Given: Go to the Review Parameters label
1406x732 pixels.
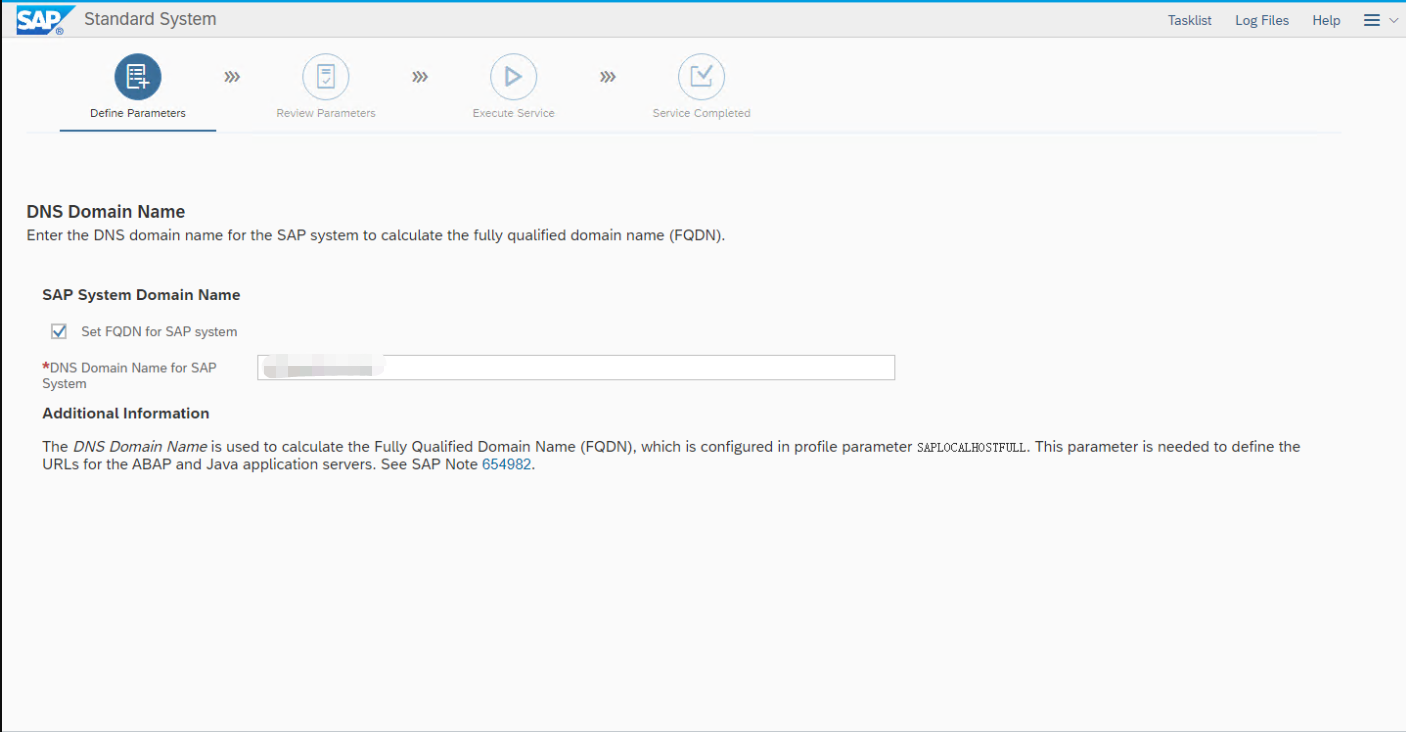Looking at the screenshot, I should click(x=326, y=113).
